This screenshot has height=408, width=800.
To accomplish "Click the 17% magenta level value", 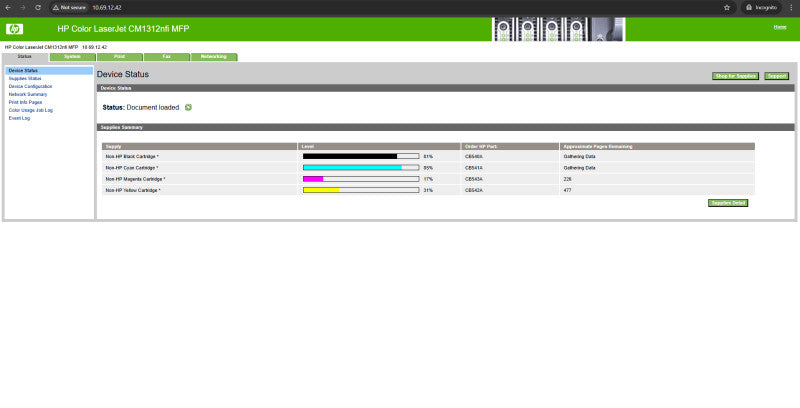I will tap(428, 179).
